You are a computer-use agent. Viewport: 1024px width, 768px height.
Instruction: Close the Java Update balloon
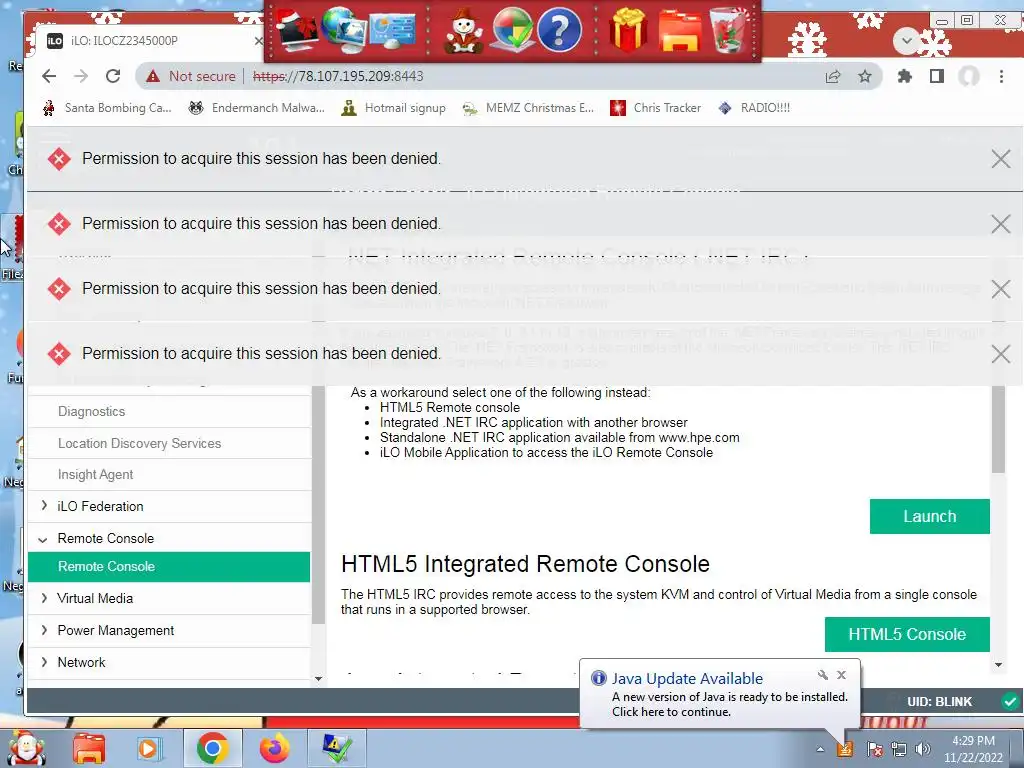(x=842, y=675)
